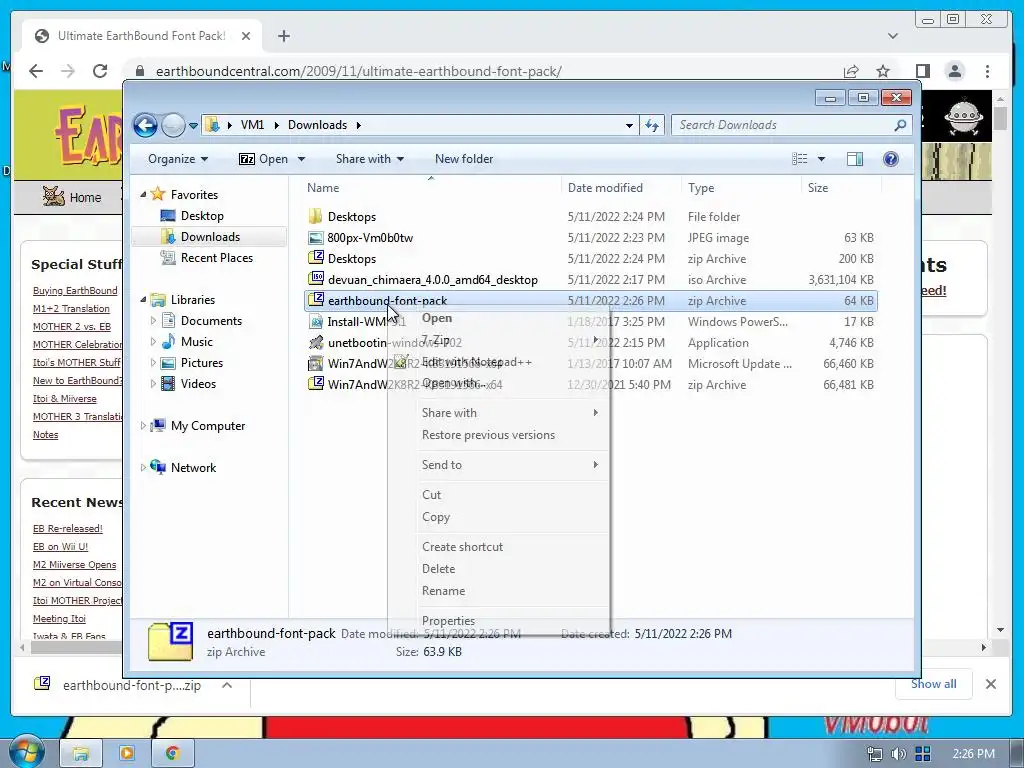
Task: Select the Win7AndW2K8R2 Microsoft Update file icon
Action: tap(315, 363)
